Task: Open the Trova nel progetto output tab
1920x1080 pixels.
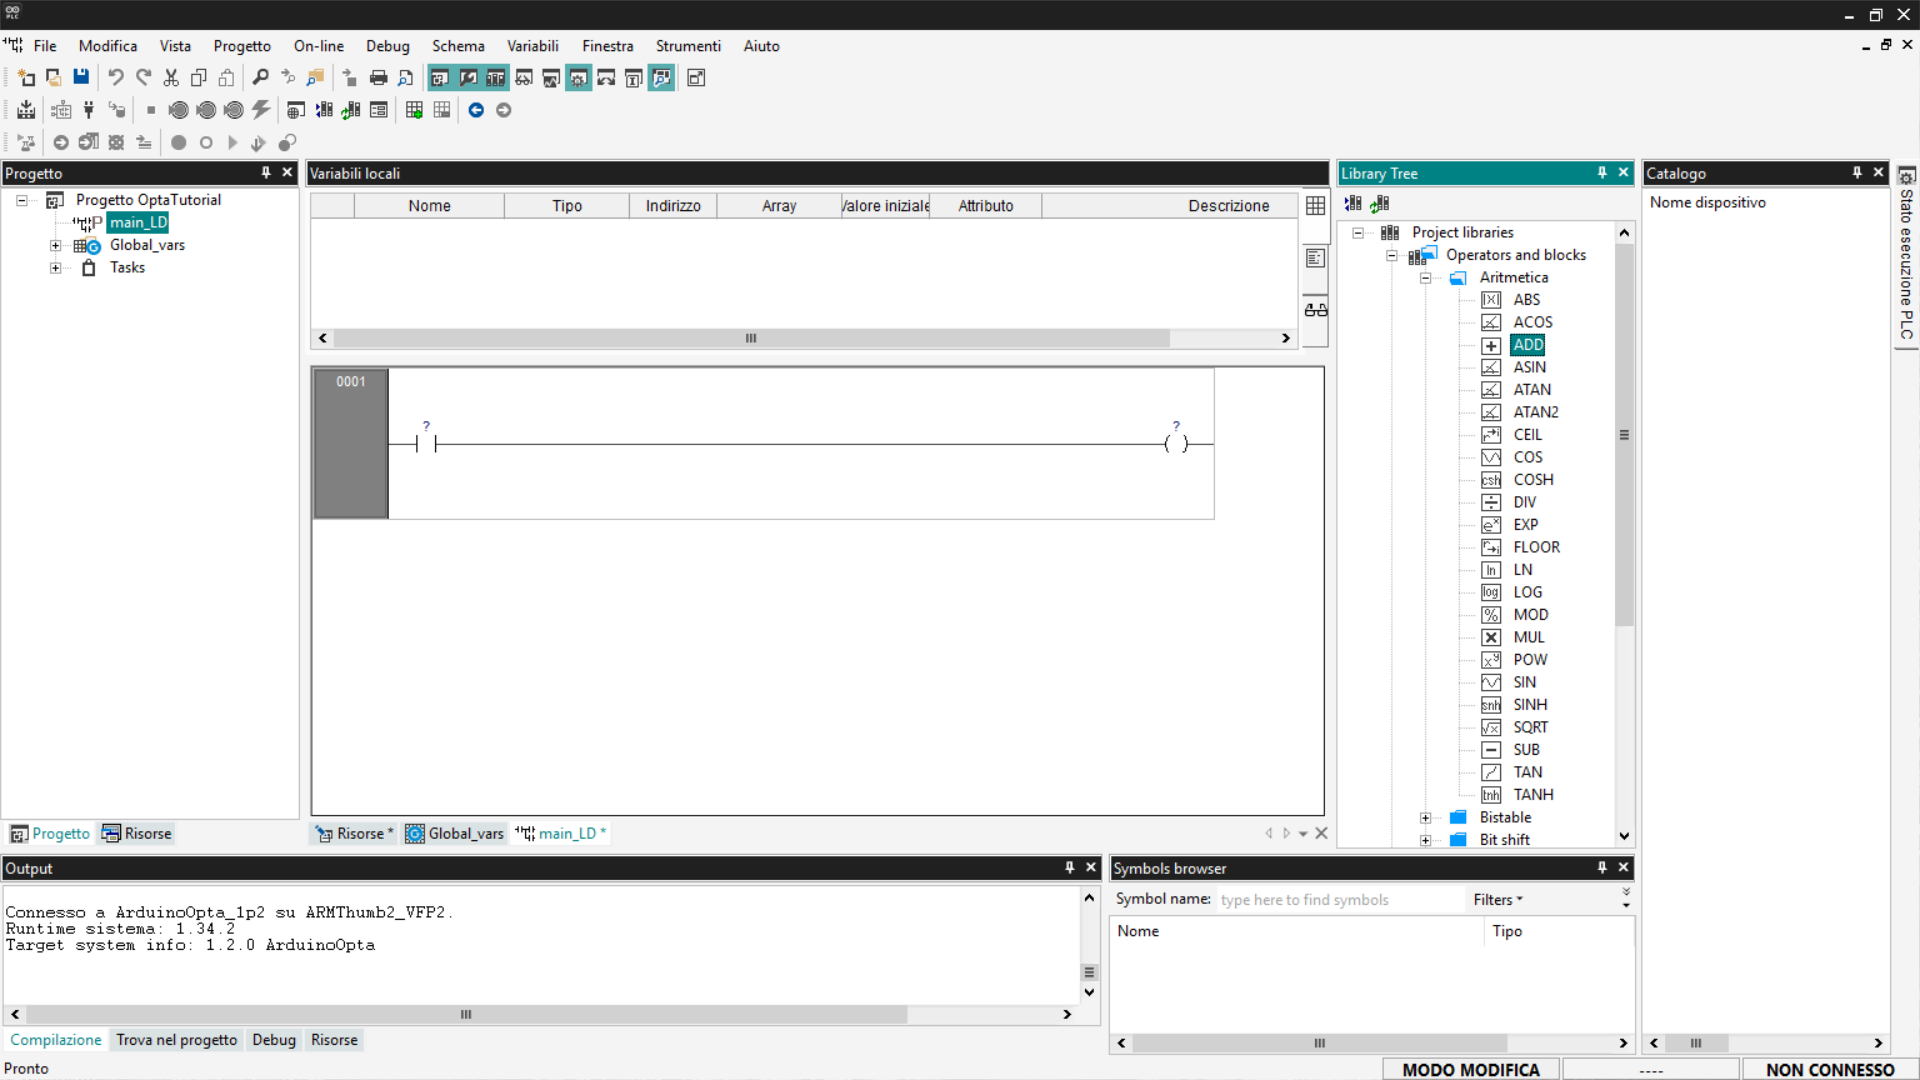Action: (176, 1040)
